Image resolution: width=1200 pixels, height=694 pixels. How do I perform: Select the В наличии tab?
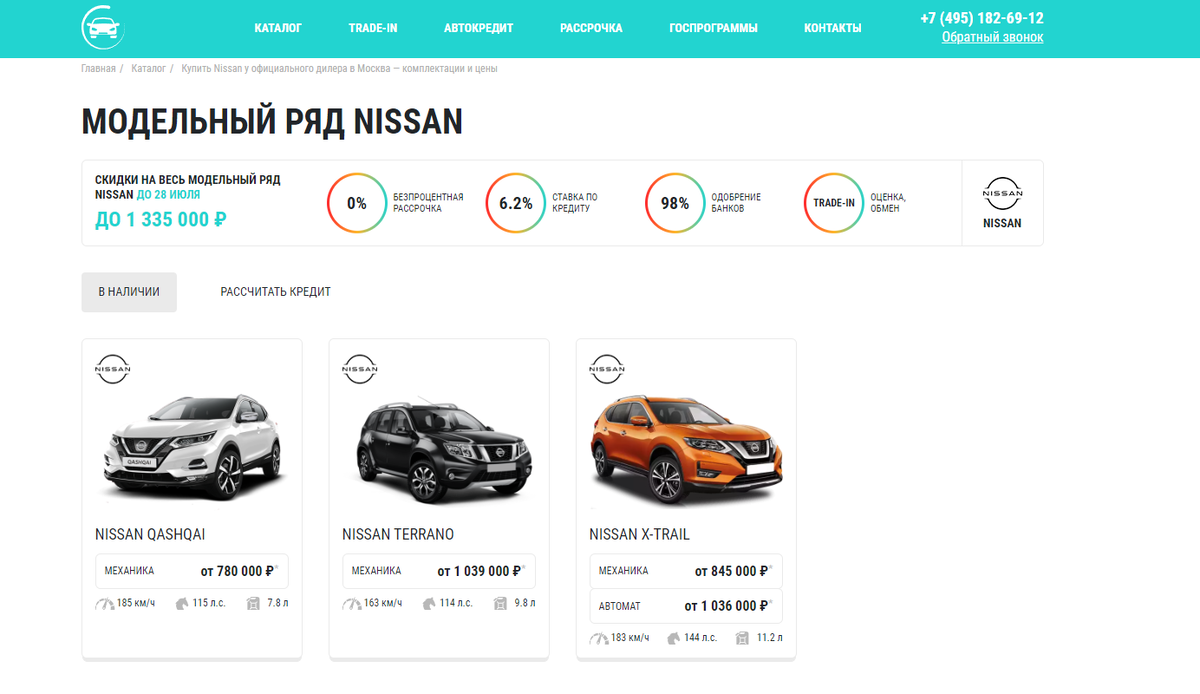tap(129, 292)
